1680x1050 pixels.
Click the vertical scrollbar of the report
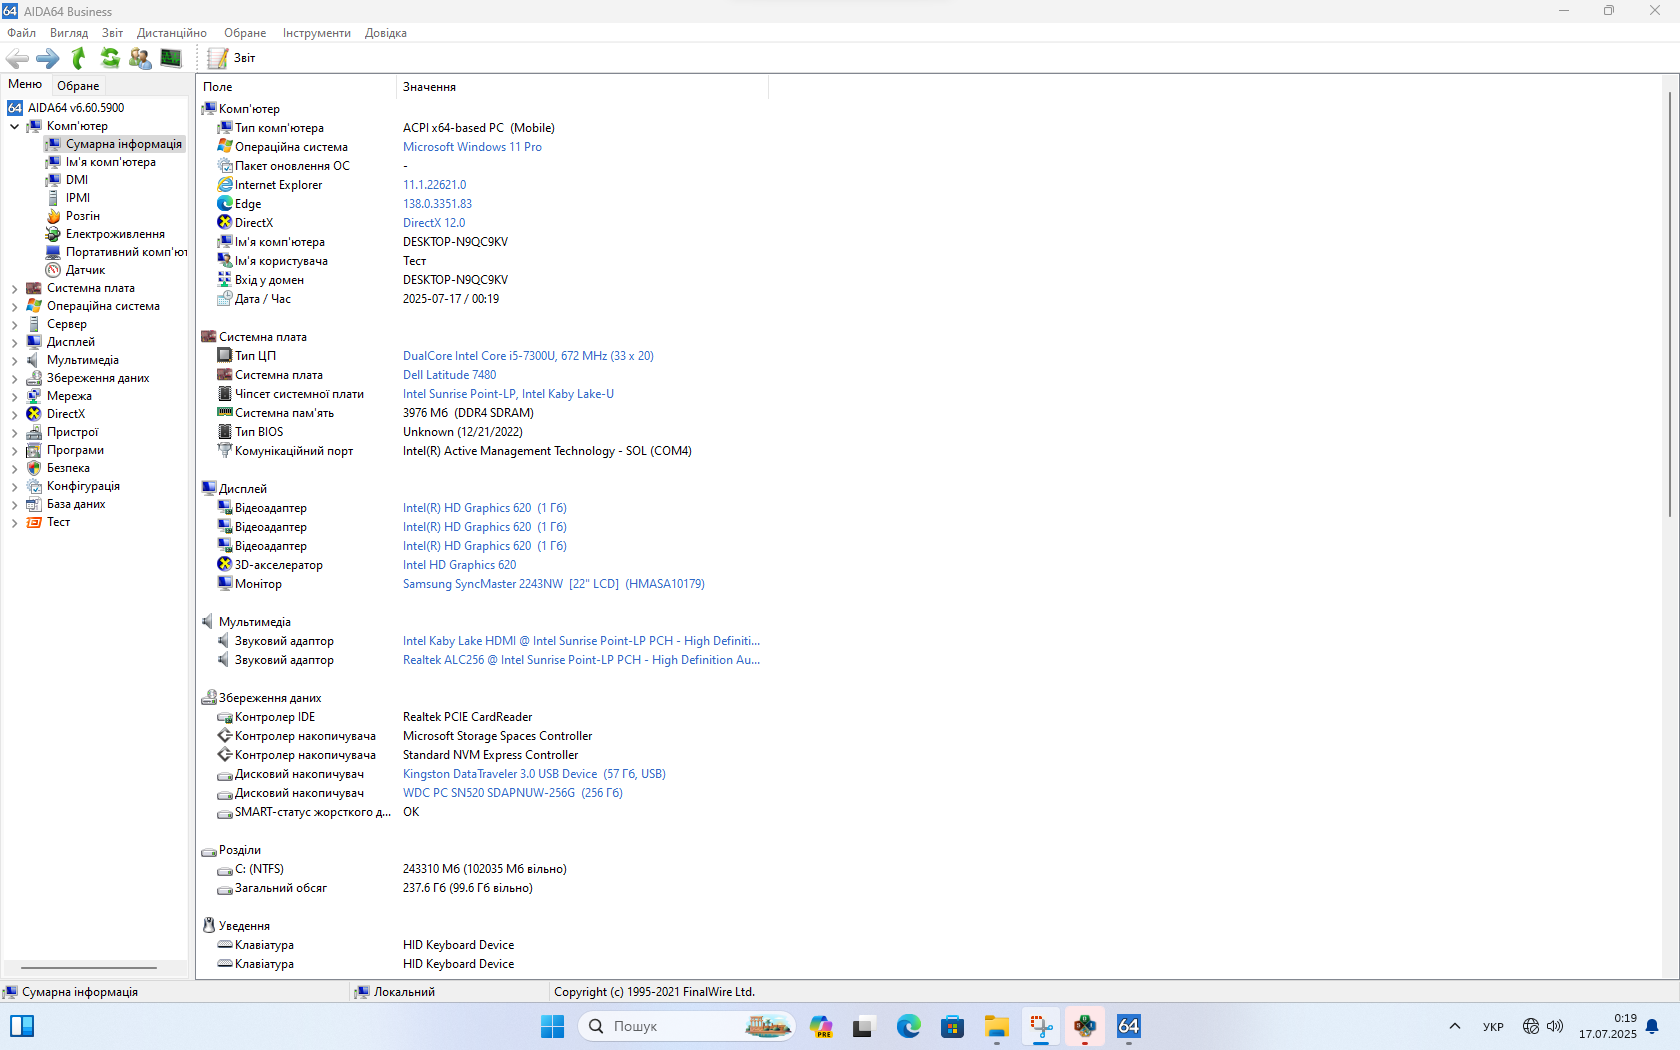click(x=1669, y=300)
